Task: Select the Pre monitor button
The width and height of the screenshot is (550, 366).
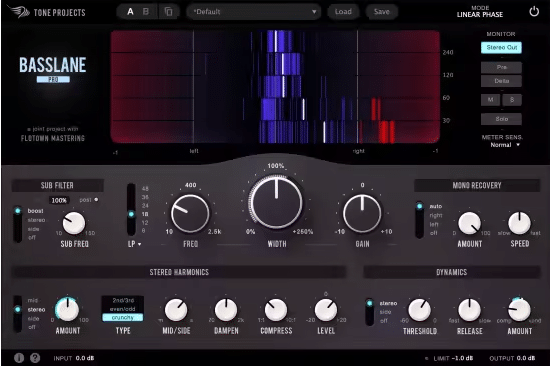Action: click(x=501, y=67)
